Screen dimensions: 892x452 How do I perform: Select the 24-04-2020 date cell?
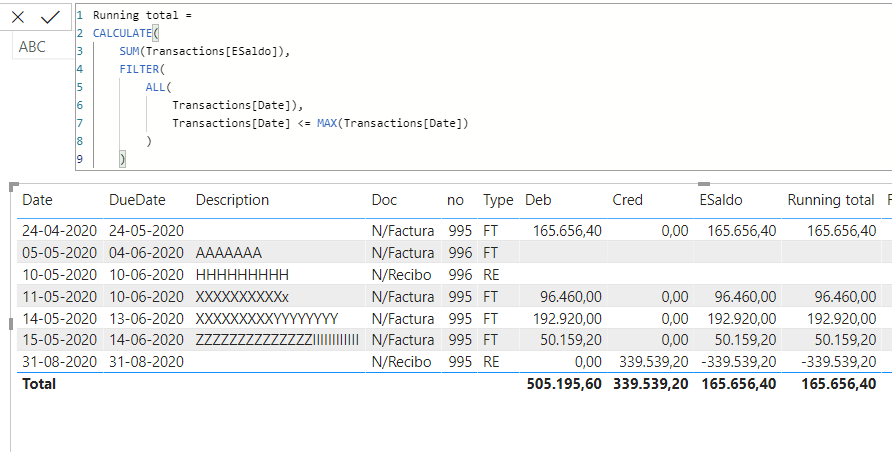click(x=60, y=231)
